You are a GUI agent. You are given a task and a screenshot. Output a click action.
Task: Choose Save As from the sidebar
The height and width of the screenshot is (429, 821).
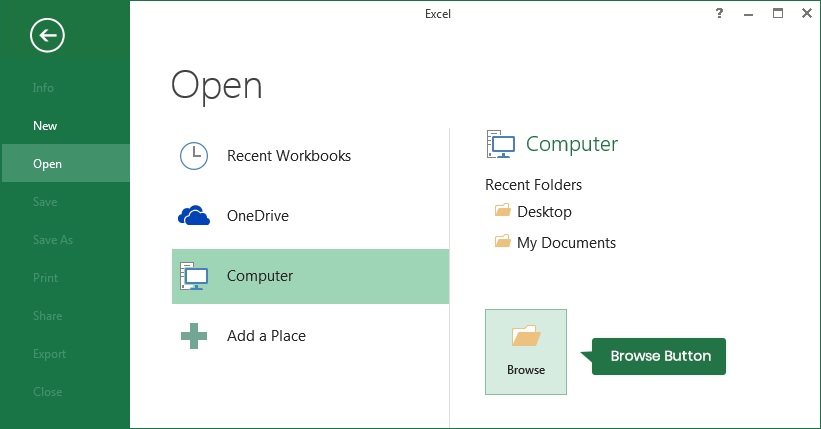[52, 240]
